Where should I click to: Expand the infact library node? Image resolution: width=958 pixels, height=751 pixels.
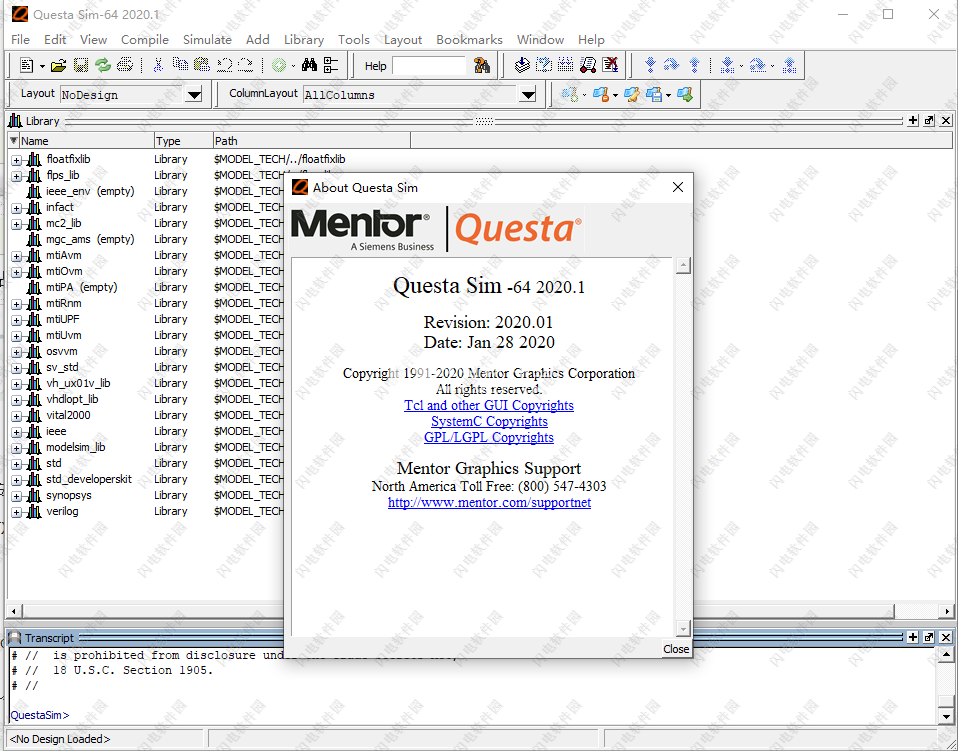coord(16,208)
